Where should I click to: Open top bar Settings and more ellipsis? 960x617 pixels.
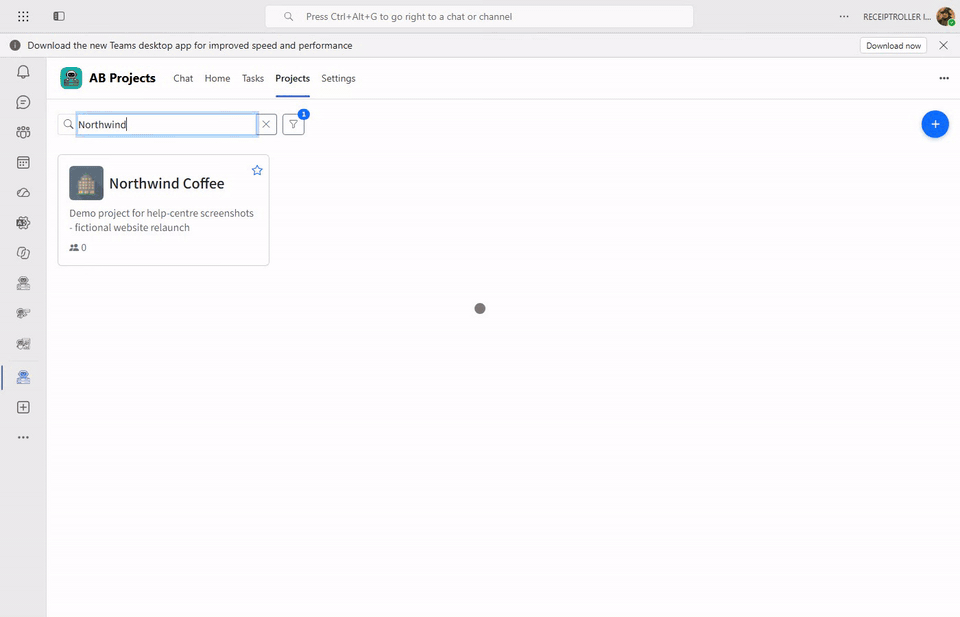[844, 17]
